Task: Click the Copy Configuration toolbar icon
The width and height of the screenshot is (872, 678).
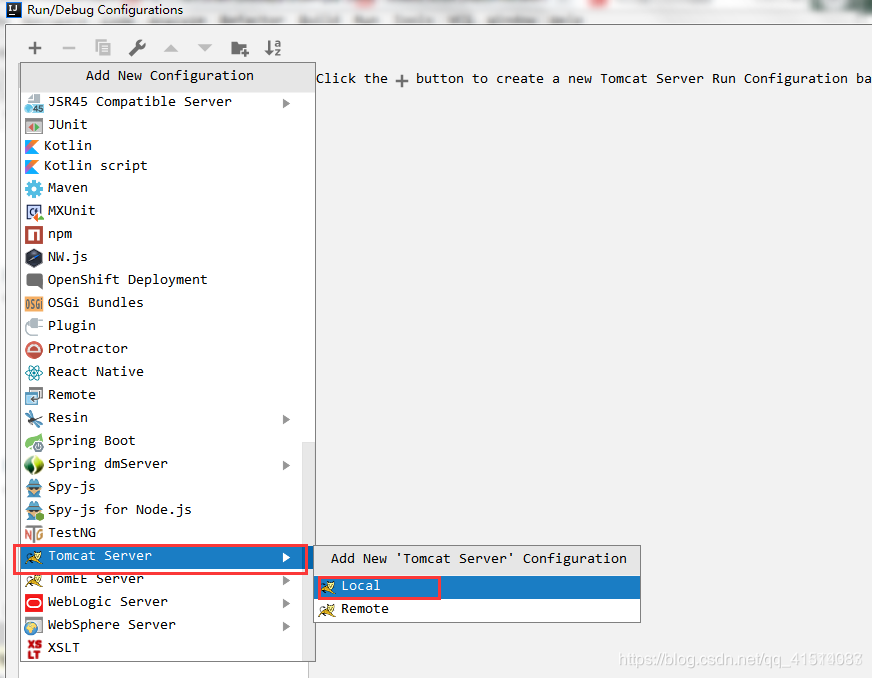Action: coord(103,48)
